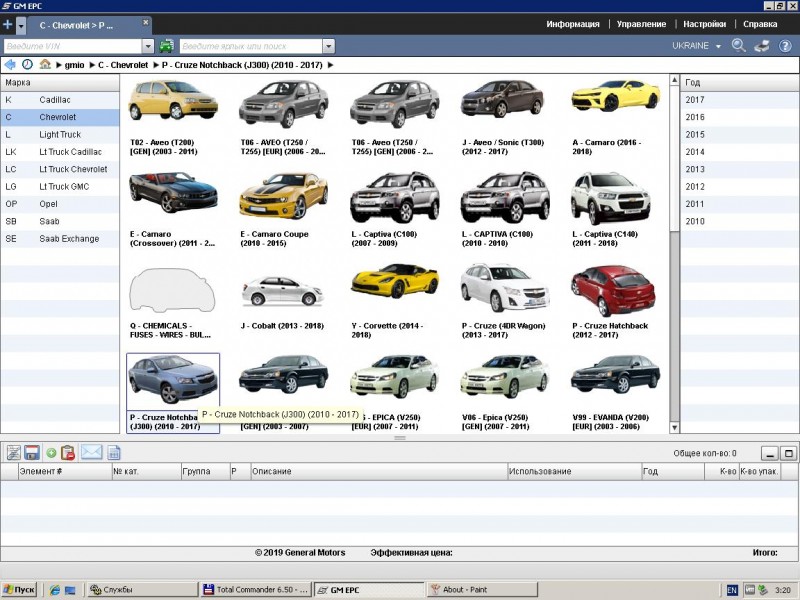Viewport: 800px width, 600px height.
Task: Select year 2014
Action: [739, 152]
